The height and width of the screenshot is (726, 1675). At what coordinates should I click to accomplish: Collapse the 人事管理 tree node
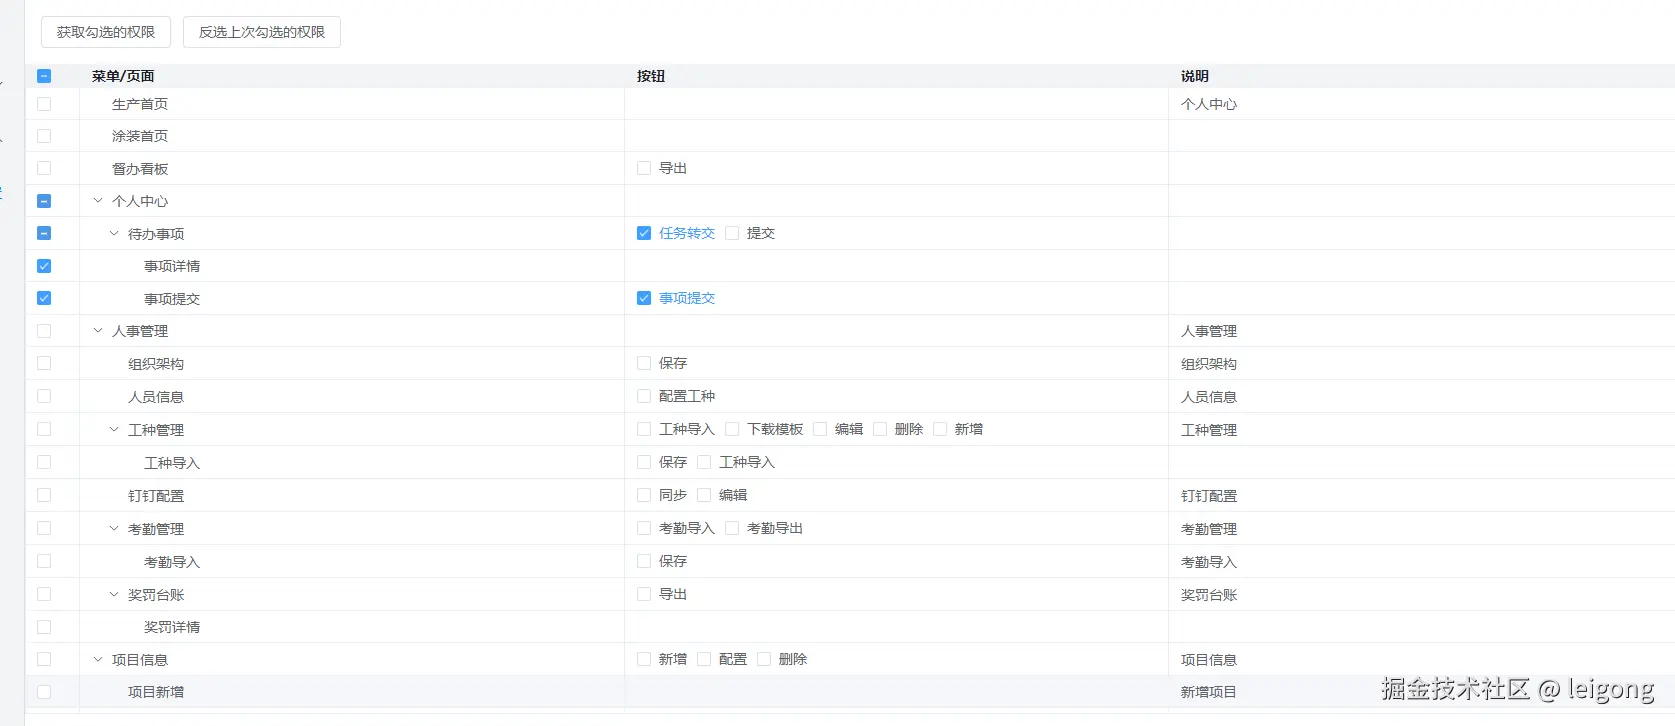click(x=98, y=331)
